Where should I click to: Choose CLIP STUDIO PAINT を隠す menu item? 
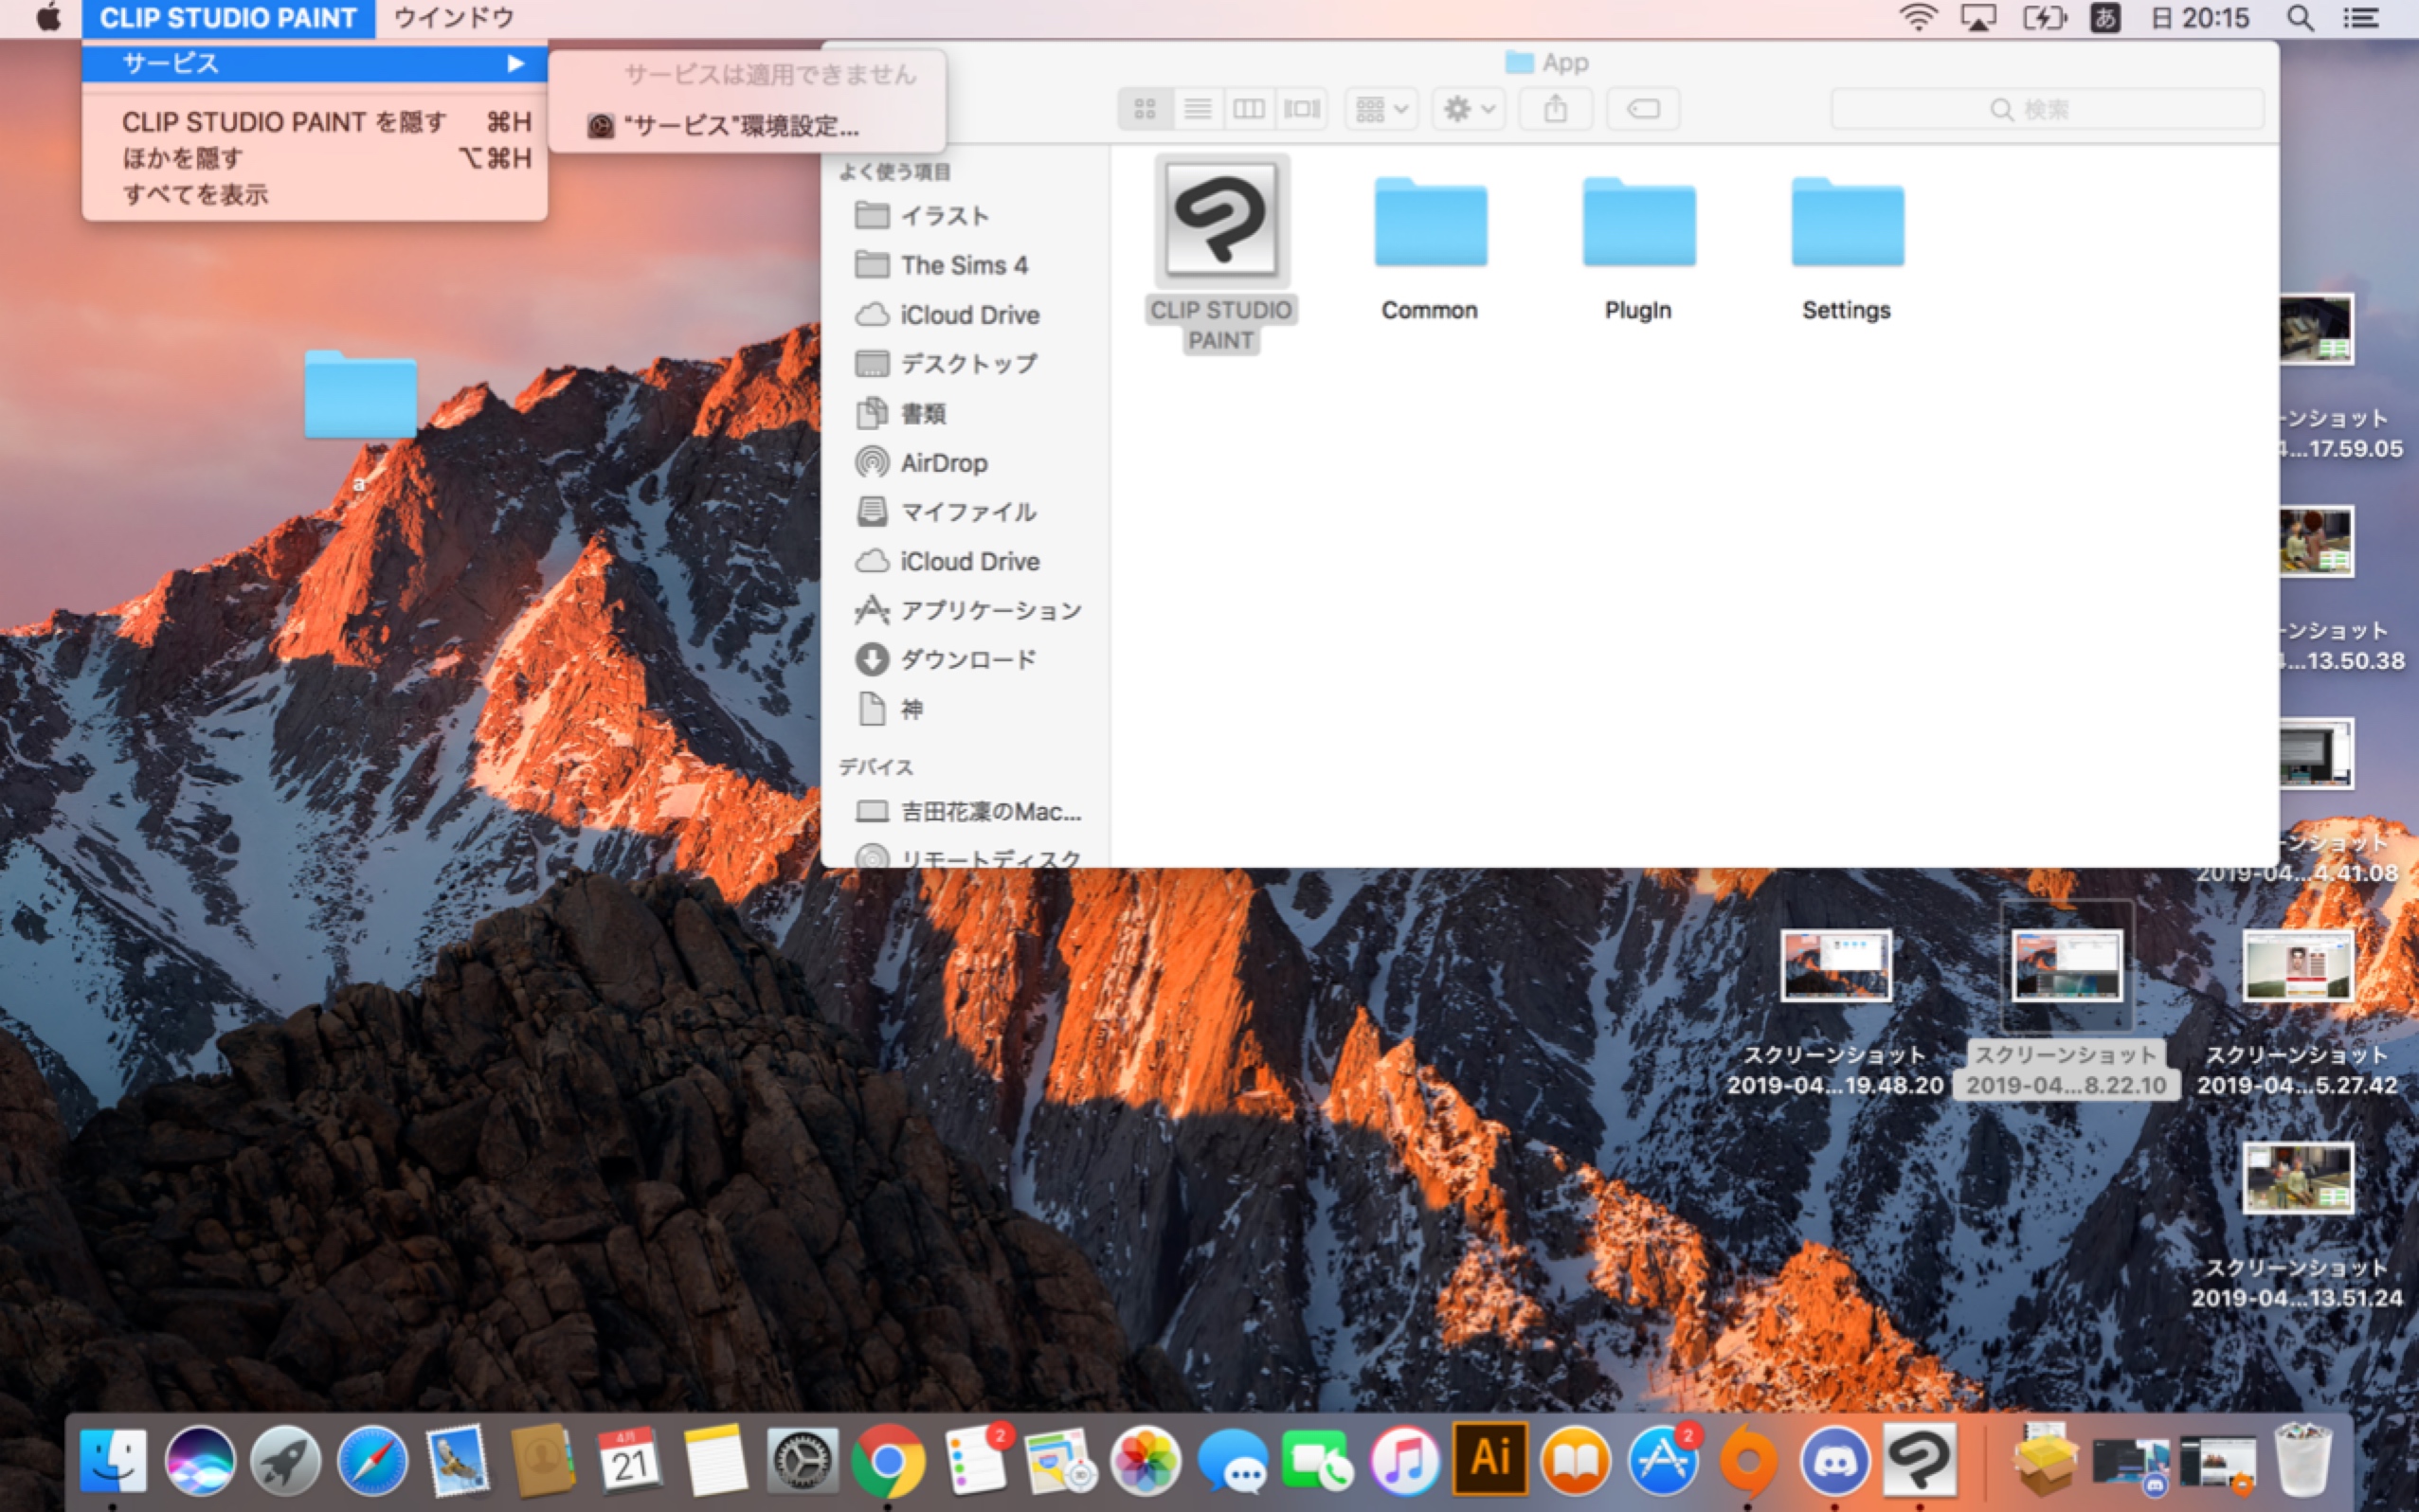[284, 122]
